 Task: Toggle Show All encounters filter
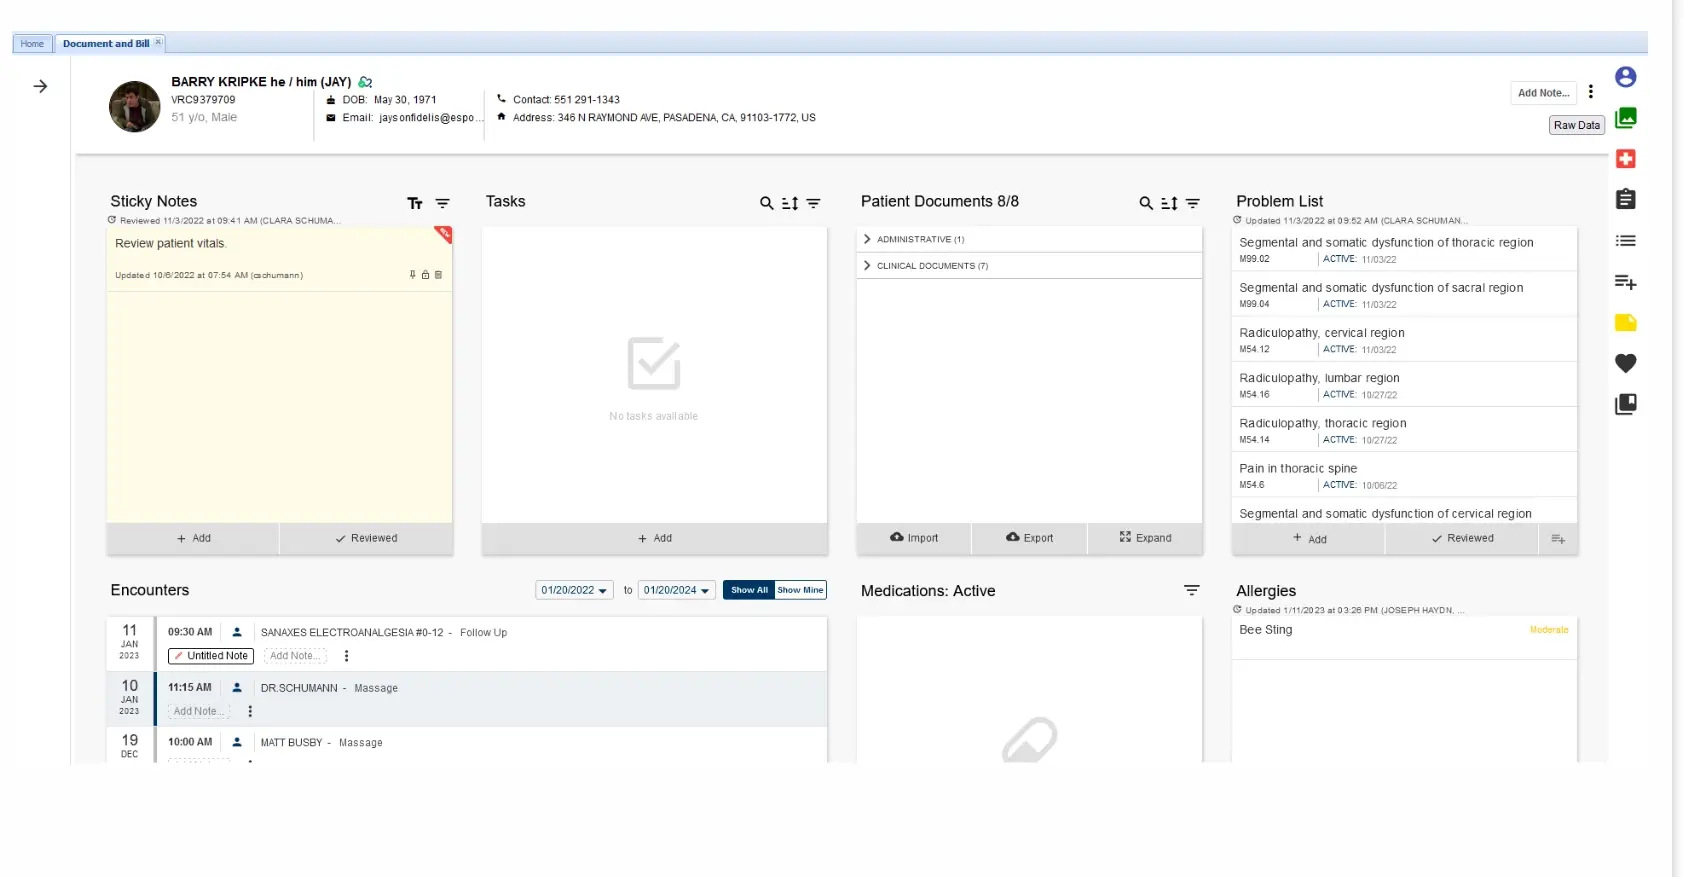749,590
